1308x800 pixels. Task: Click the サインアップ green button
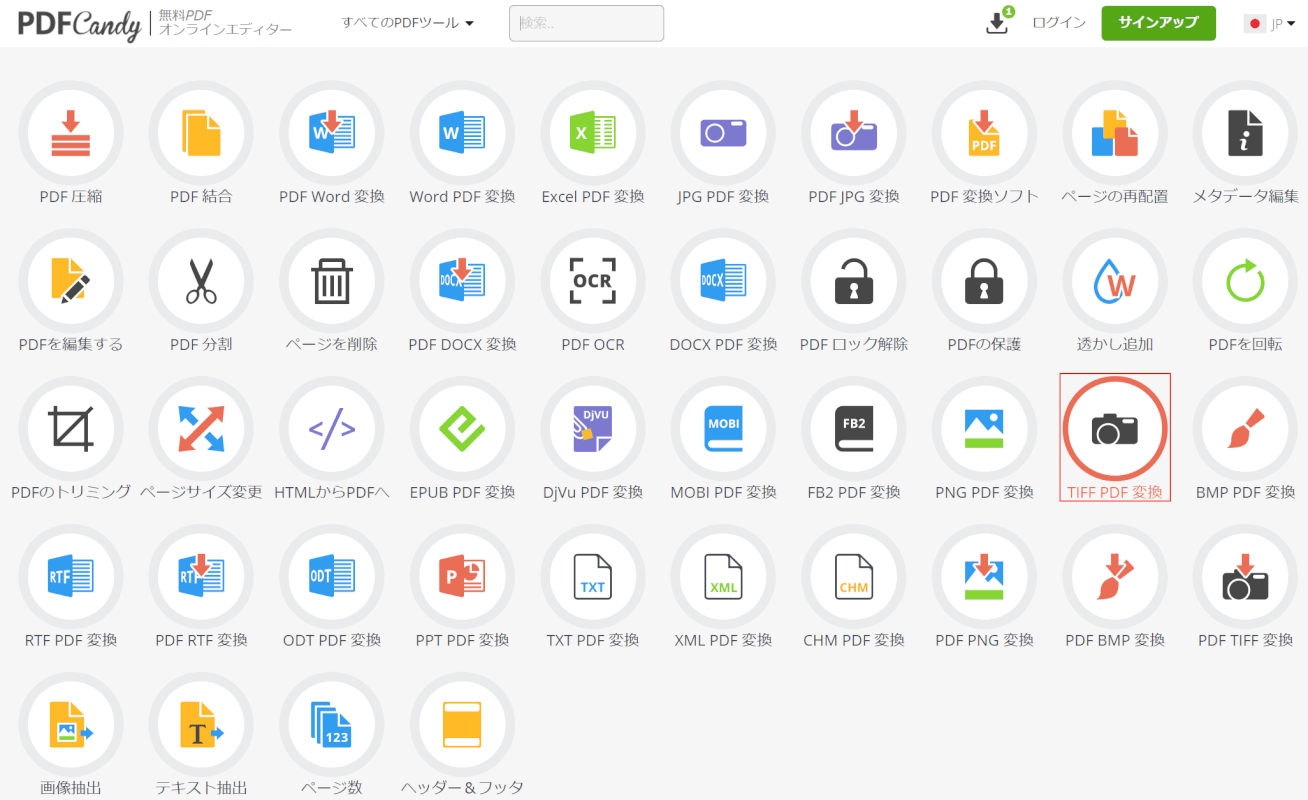(1158, 22)
